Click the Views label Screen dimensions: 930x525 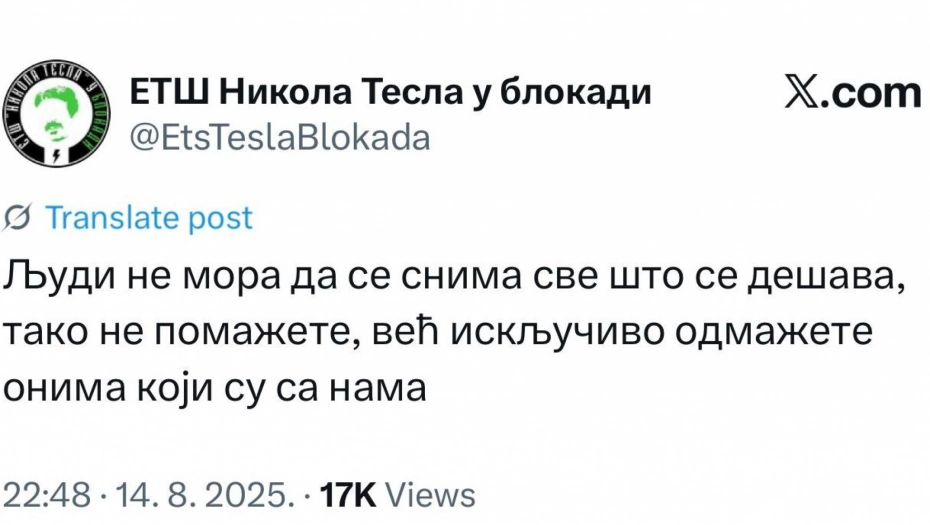[x=430, y=494]
